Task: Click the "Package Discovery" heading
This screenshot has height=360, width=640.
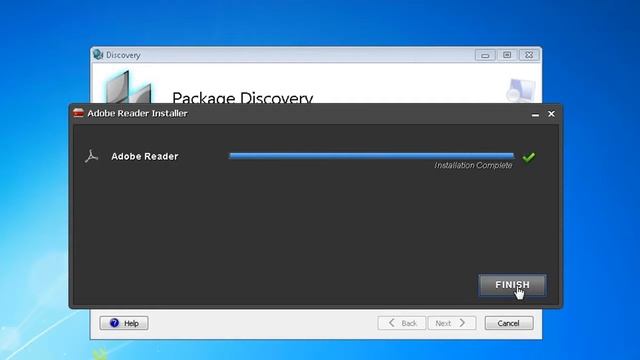Action: pyautogui.click(x=242, y=97)
